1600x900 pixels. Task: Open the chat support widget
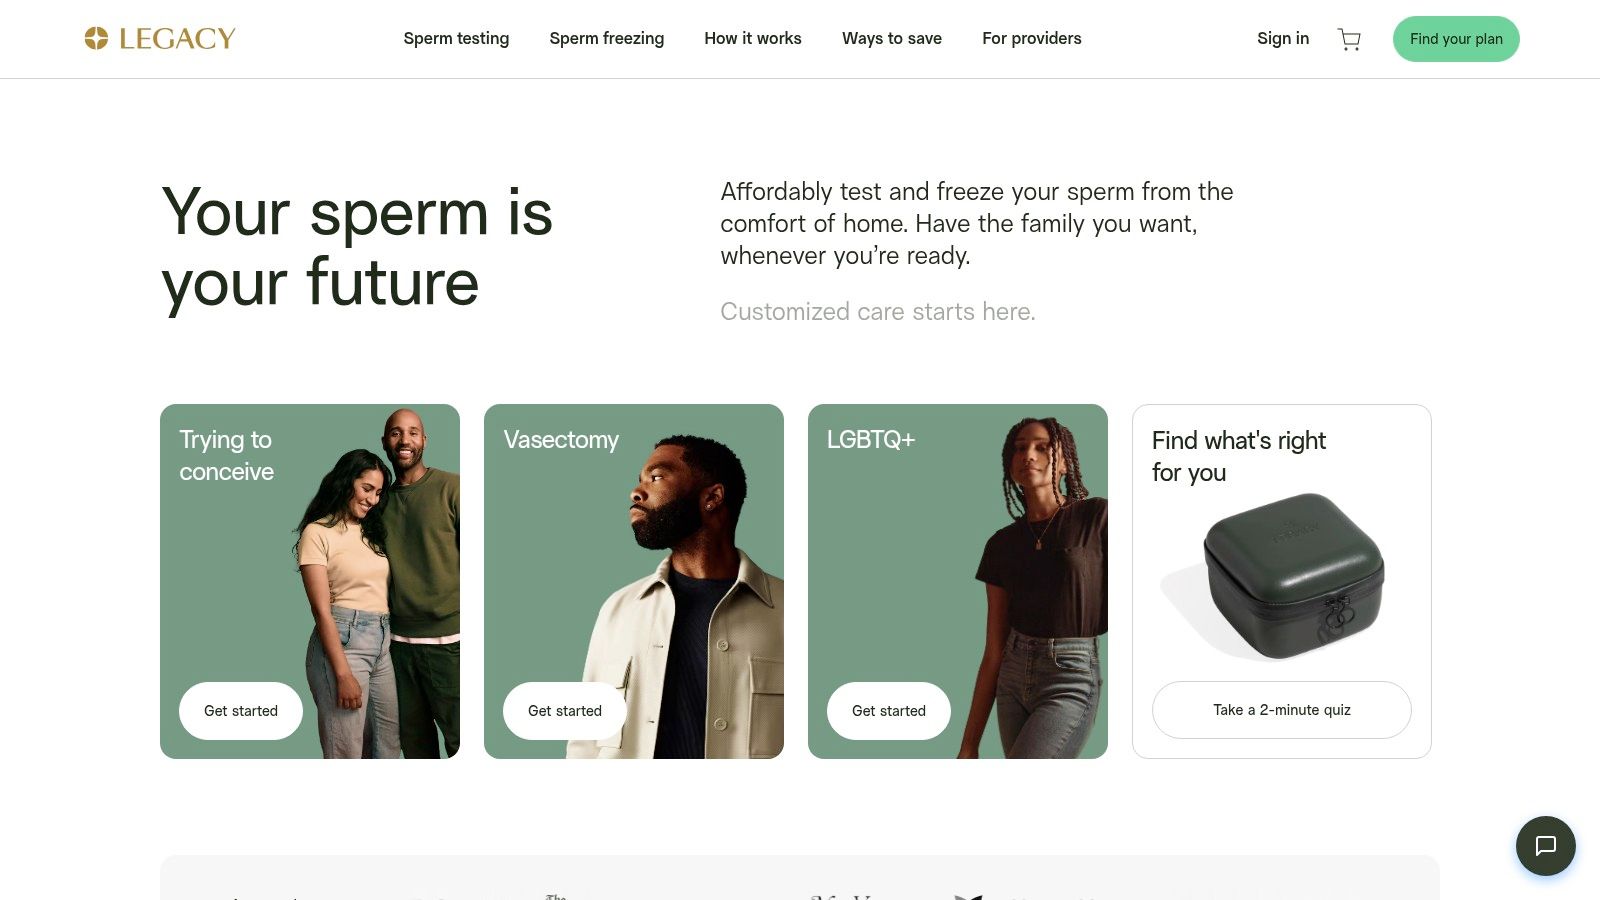coord(1545,846)
